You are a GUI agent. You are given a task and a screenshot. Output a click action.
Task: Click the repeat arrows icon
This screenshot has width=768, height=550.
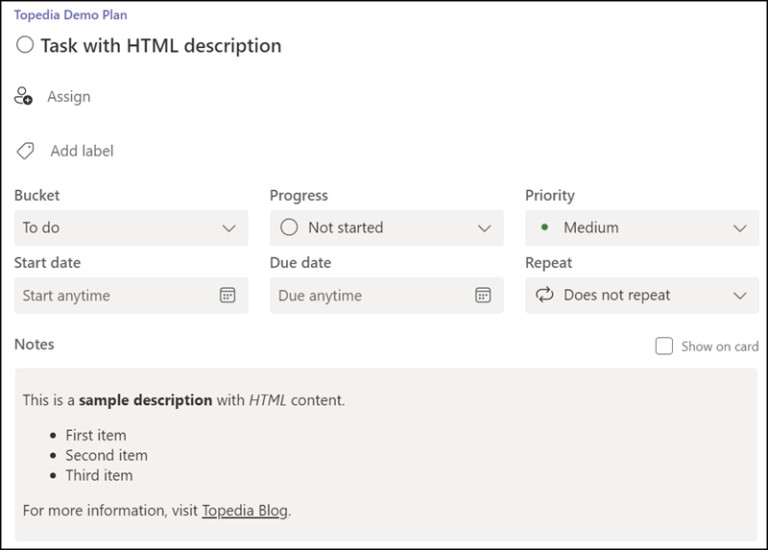coord(544,295)
